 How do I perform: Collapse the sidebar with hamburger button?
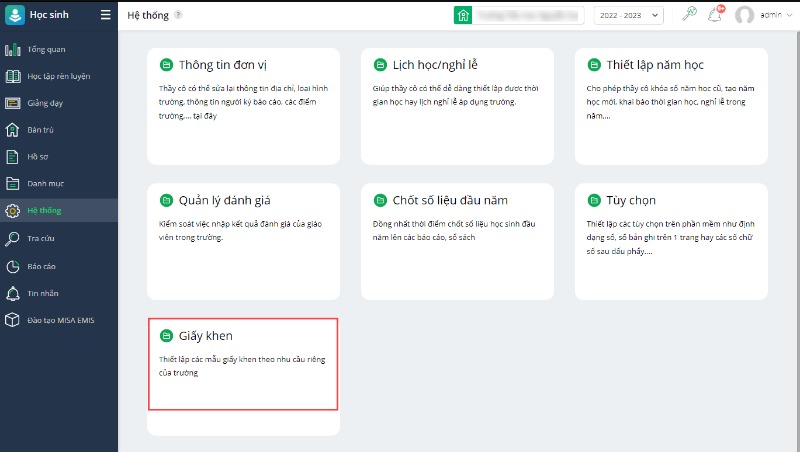[x=105, y=15]
